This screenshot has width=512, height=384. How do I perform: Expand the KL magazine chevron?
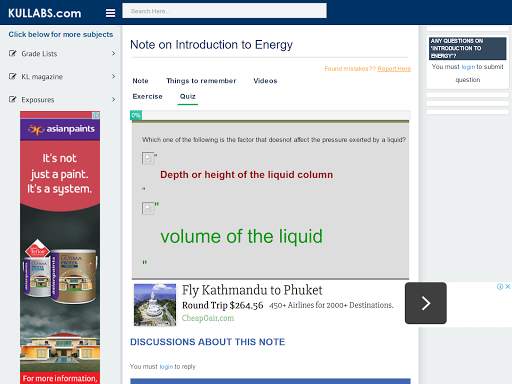point(114,76)
